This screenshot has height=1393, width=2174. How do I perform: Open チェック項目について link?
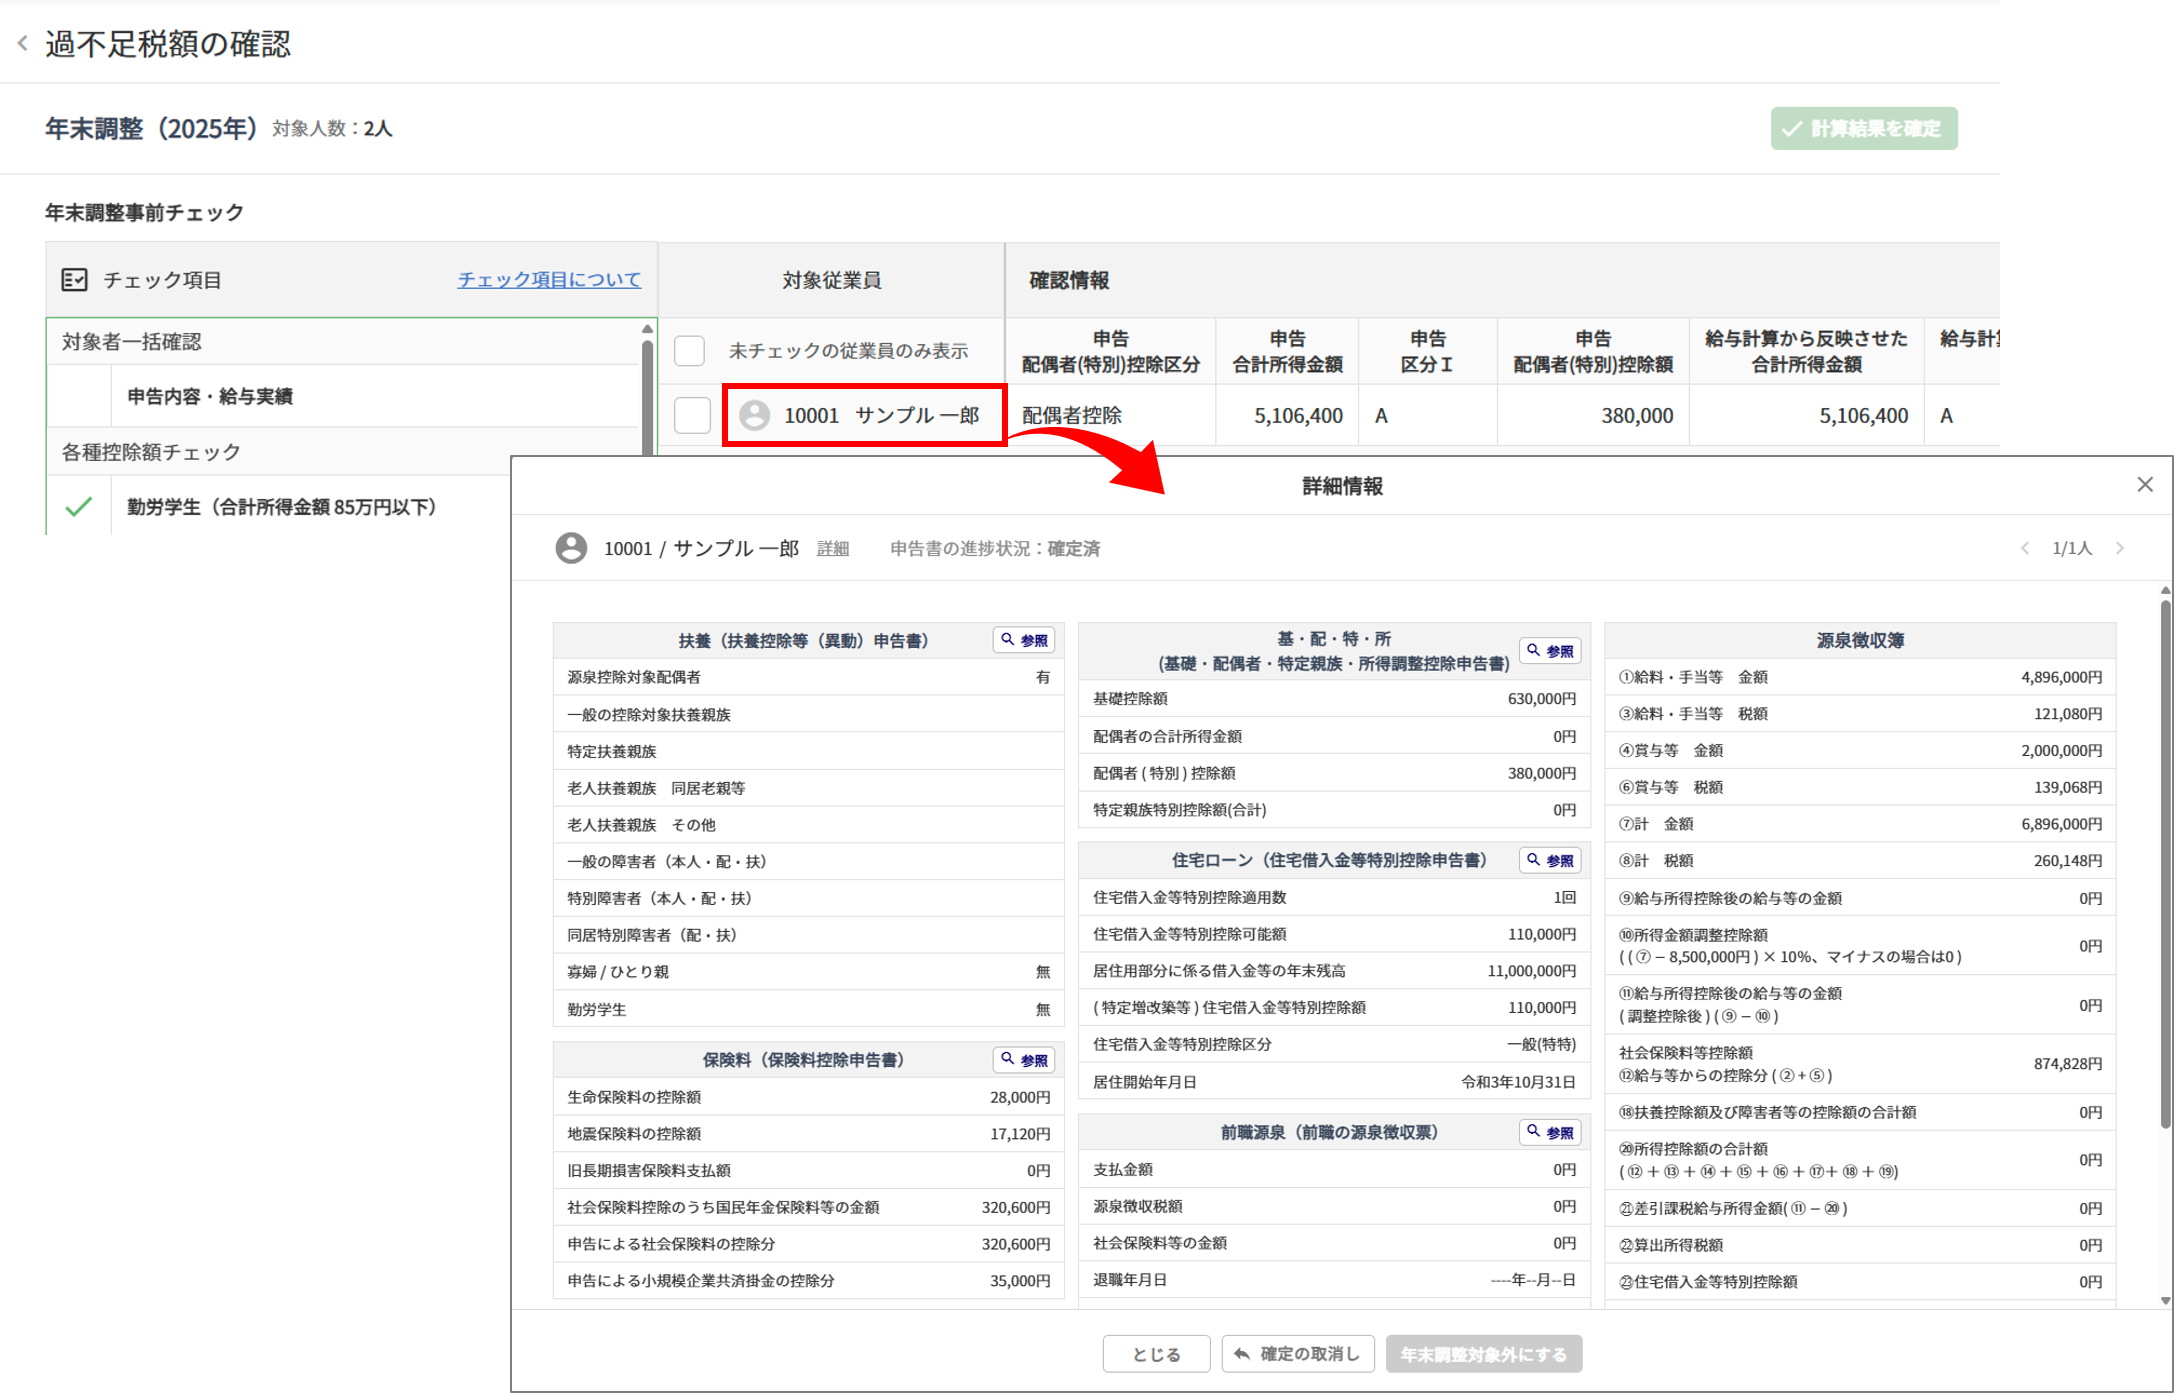click(x=549, y=280)
